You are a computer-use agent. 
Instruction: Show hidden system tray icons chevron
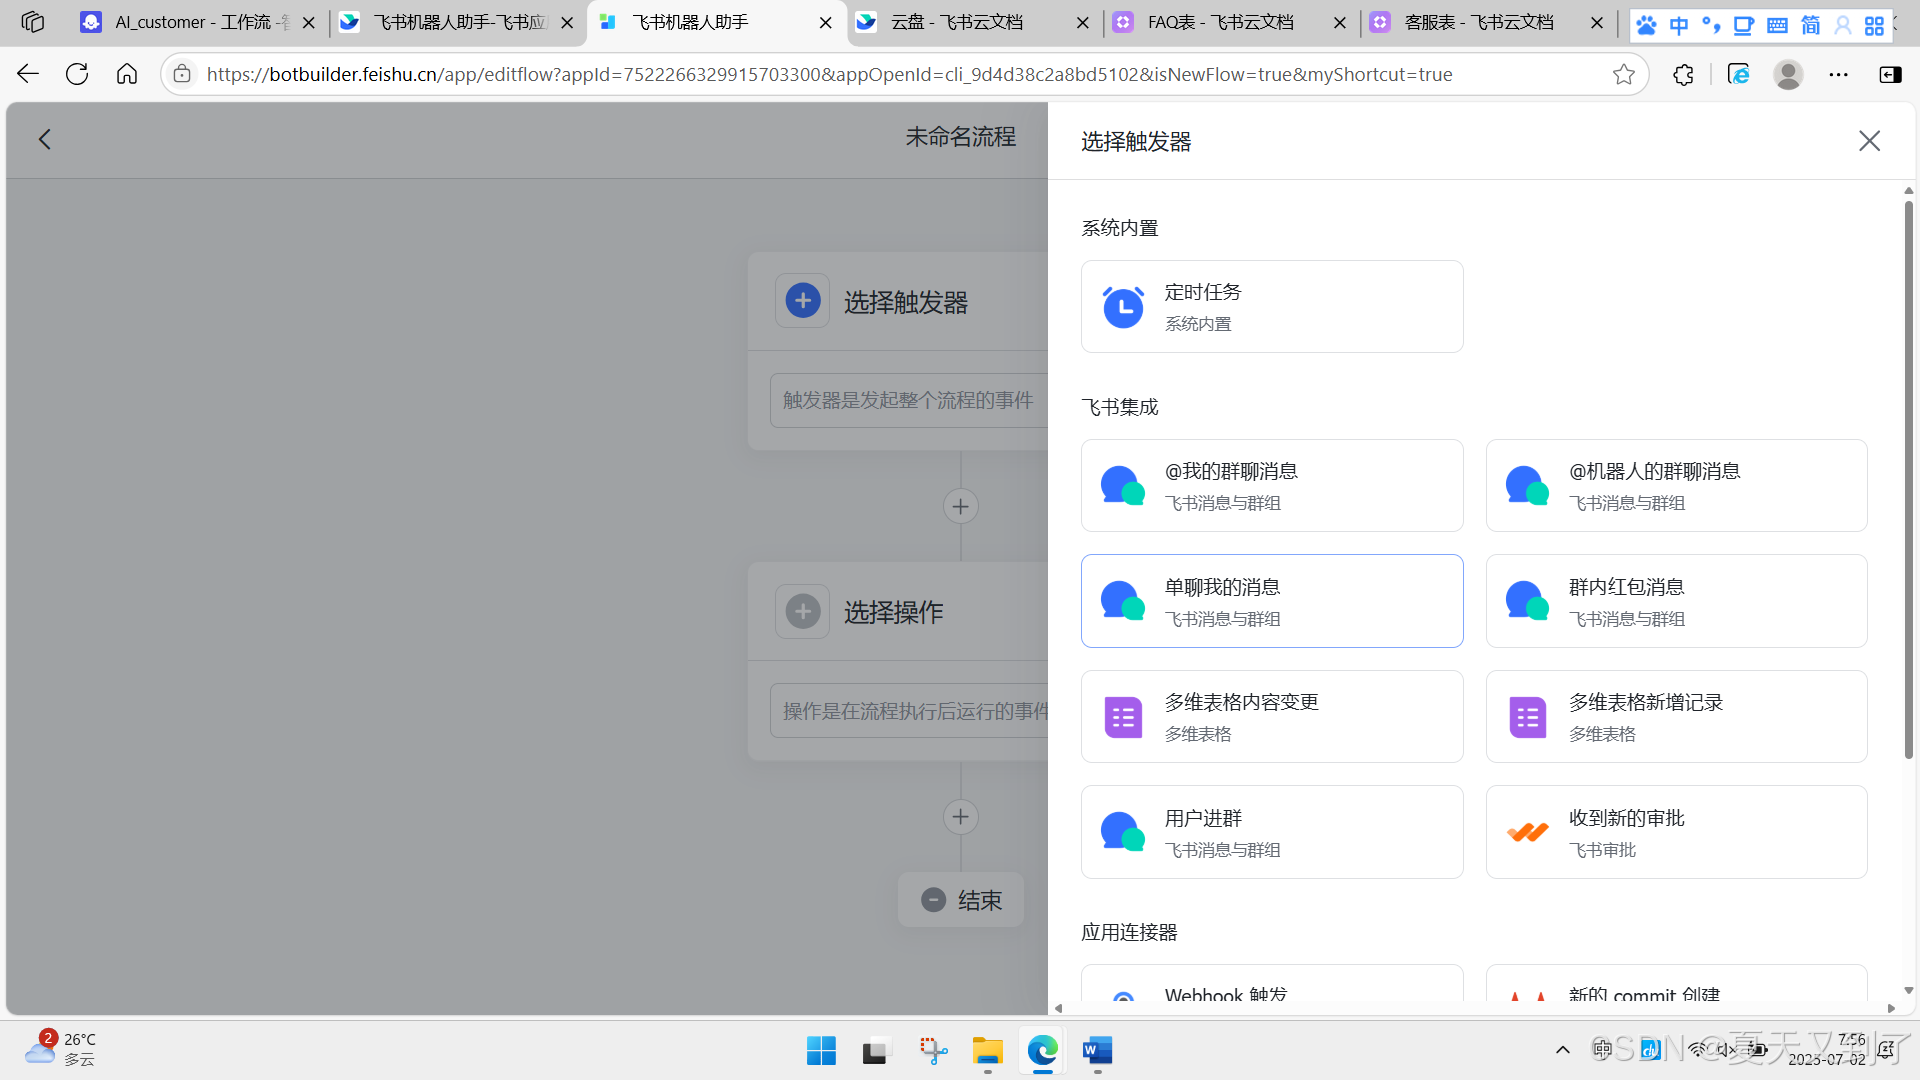(x=1562, y=1050)
